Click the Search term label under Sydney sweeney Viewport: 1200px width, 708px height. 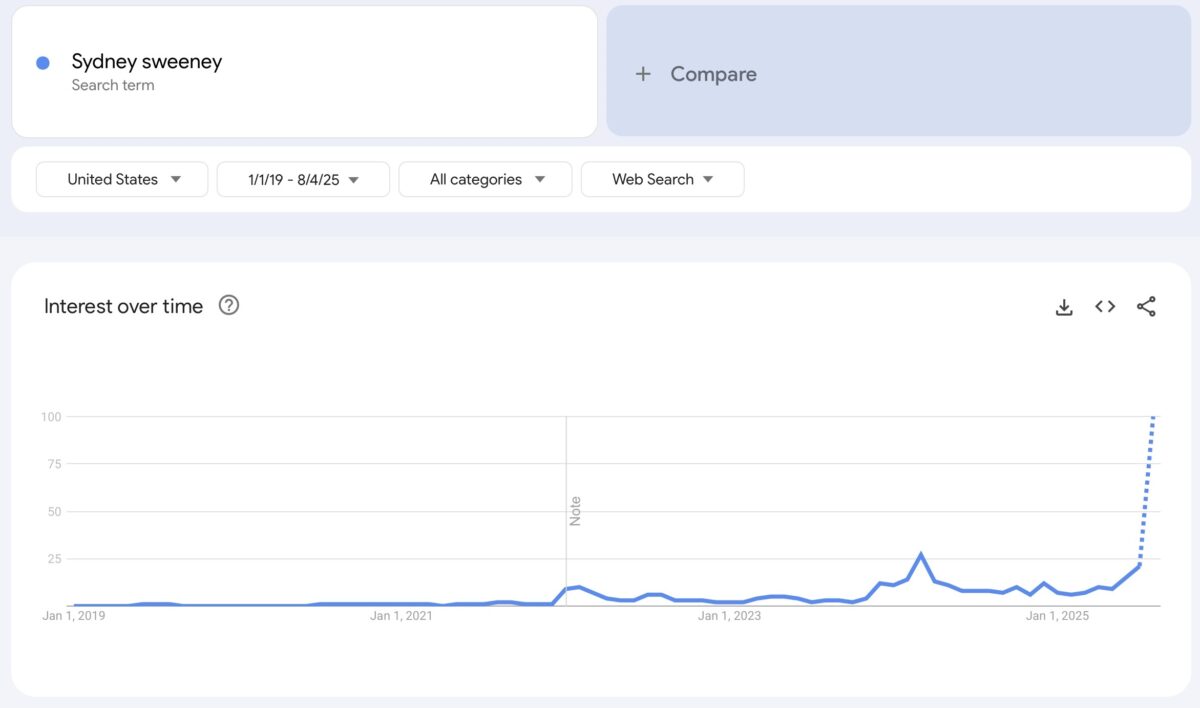(113, 85)
